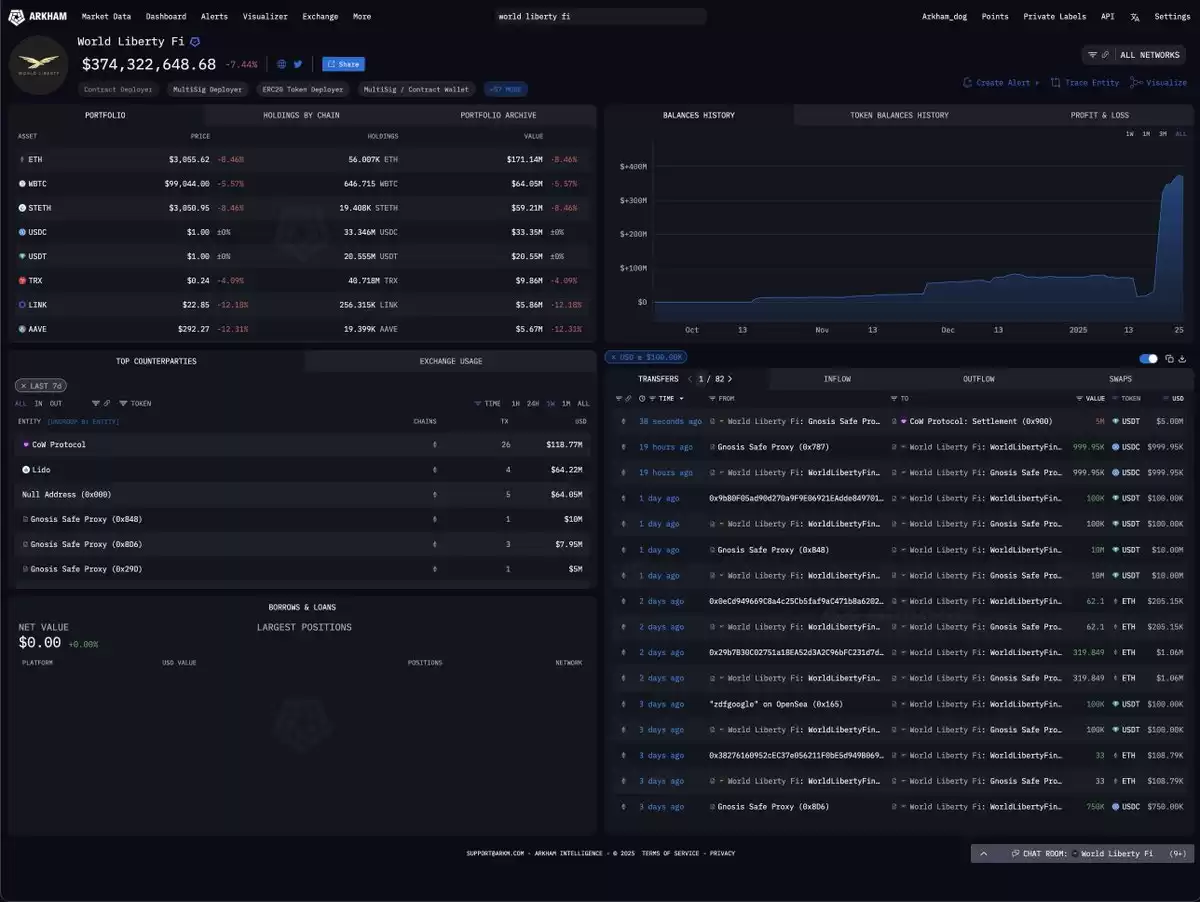Download transfers with the download icon
This screenshot has width=1200, height=902.
pyautogui.click(x=1182, y=358)
